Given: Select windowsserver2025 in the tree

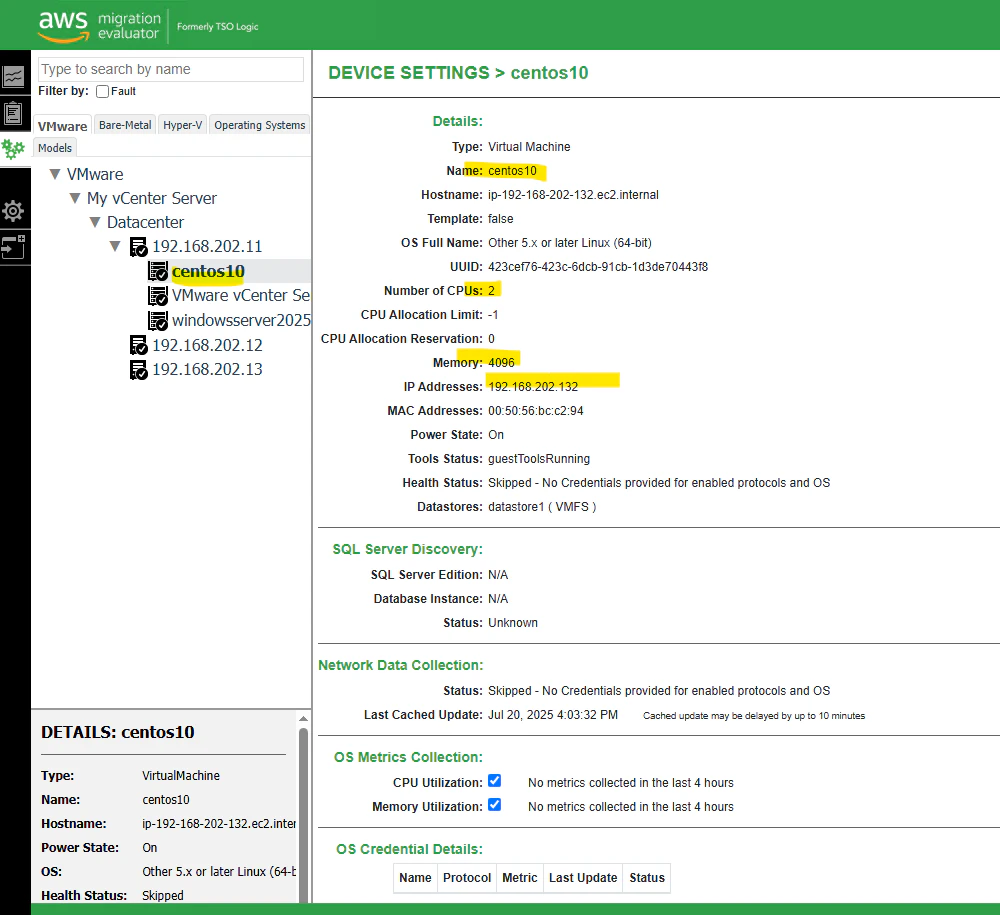Looking at the screenshot, I should [x=241, y=320].
